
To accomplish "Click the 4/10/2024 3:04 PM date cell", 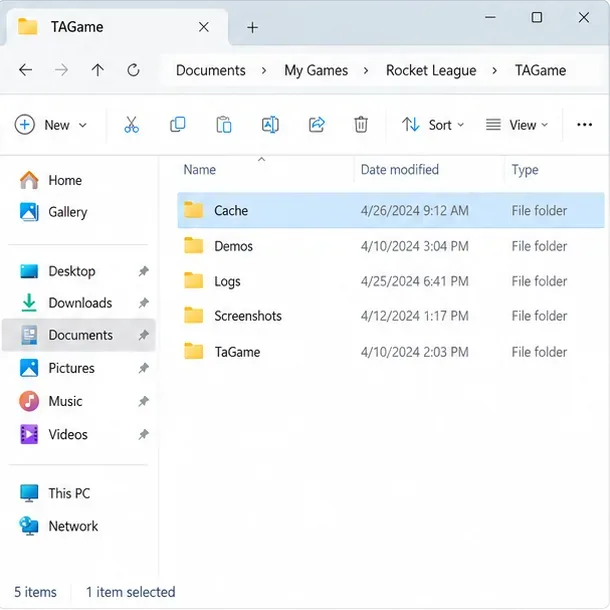I will coord(415,246).
